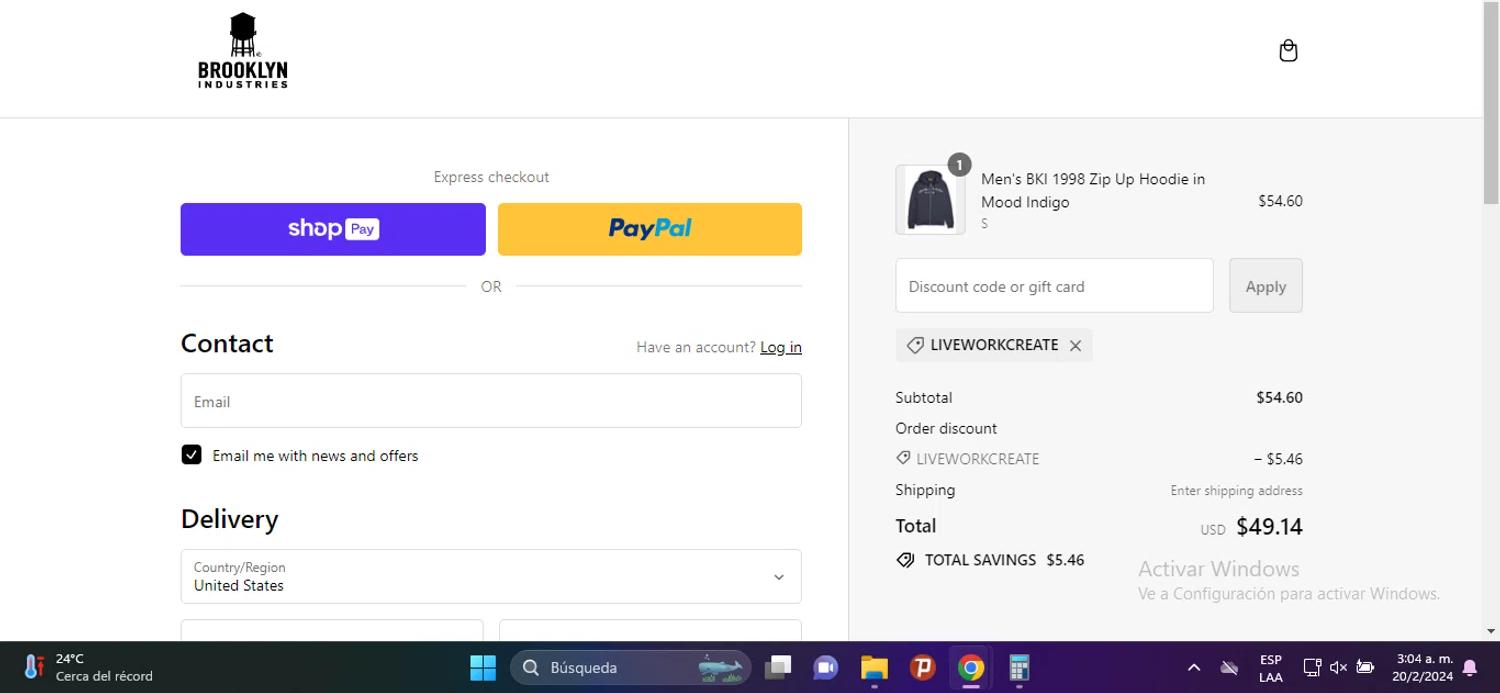Screen dimensions: 1500x693
Task: Focus the Discount code or gift card field
Action: tap(1054, 286)
